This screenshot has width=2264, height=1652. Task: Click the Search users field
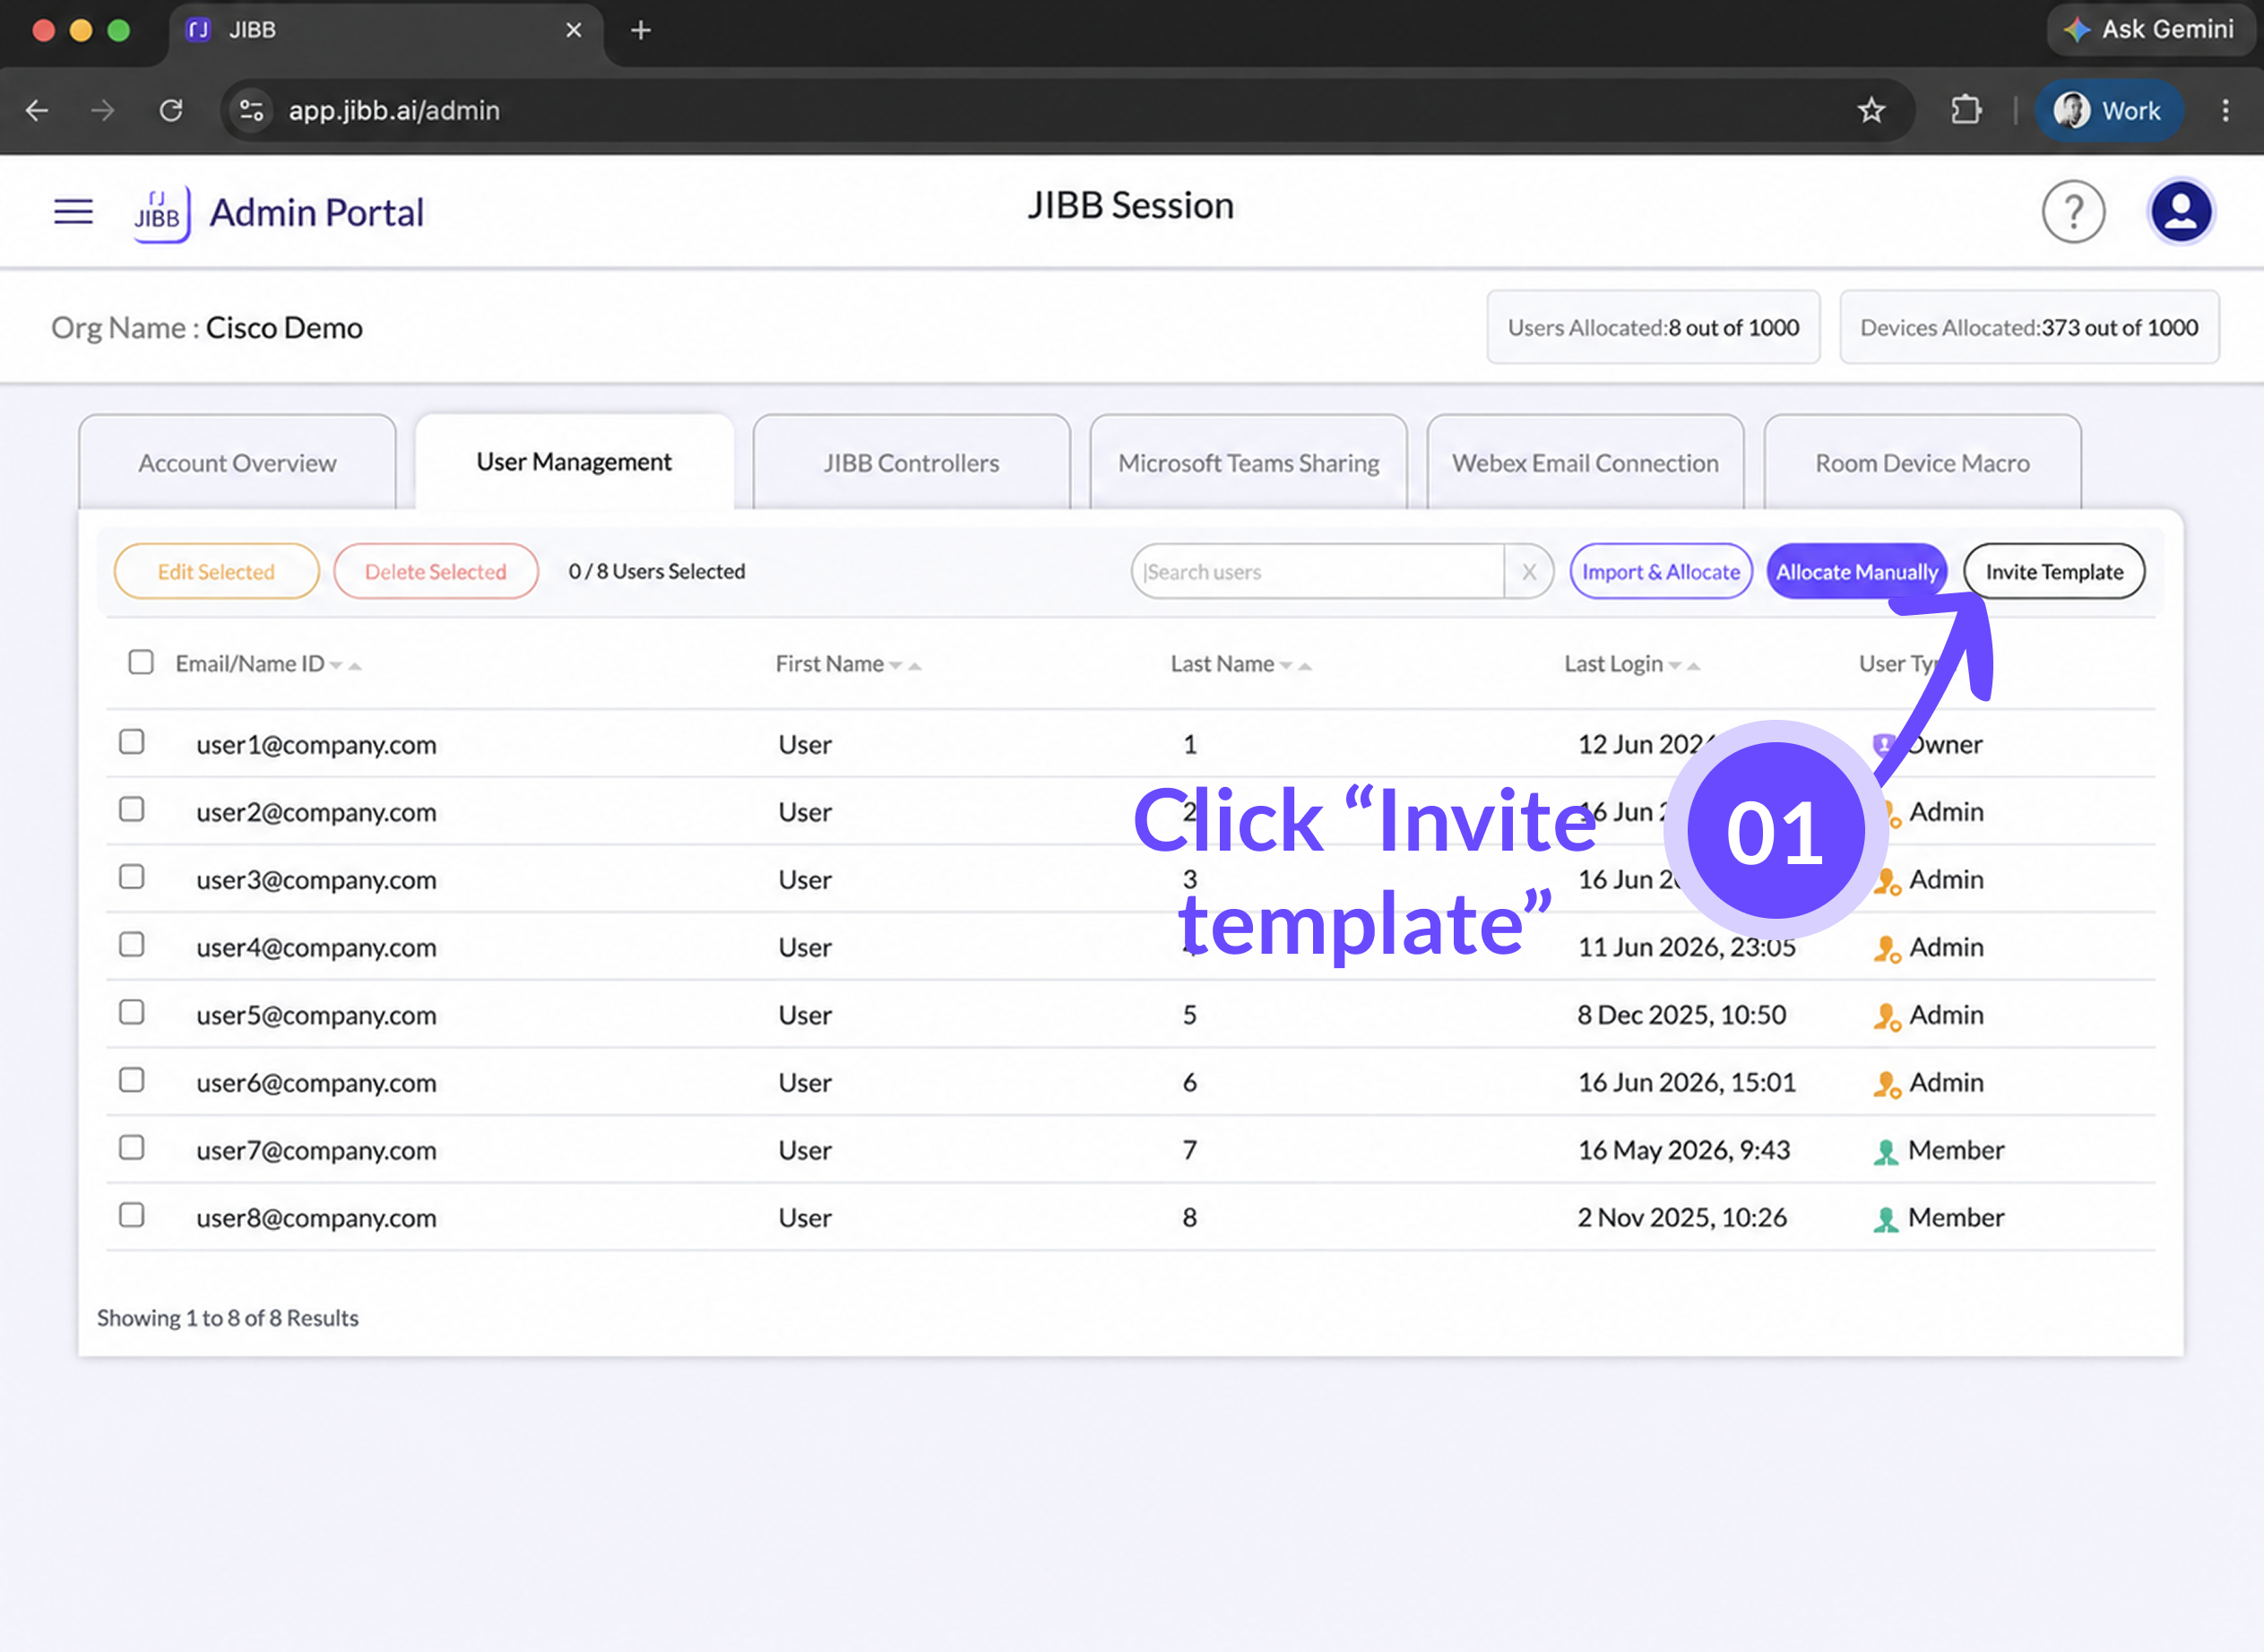click(1317, 572)
